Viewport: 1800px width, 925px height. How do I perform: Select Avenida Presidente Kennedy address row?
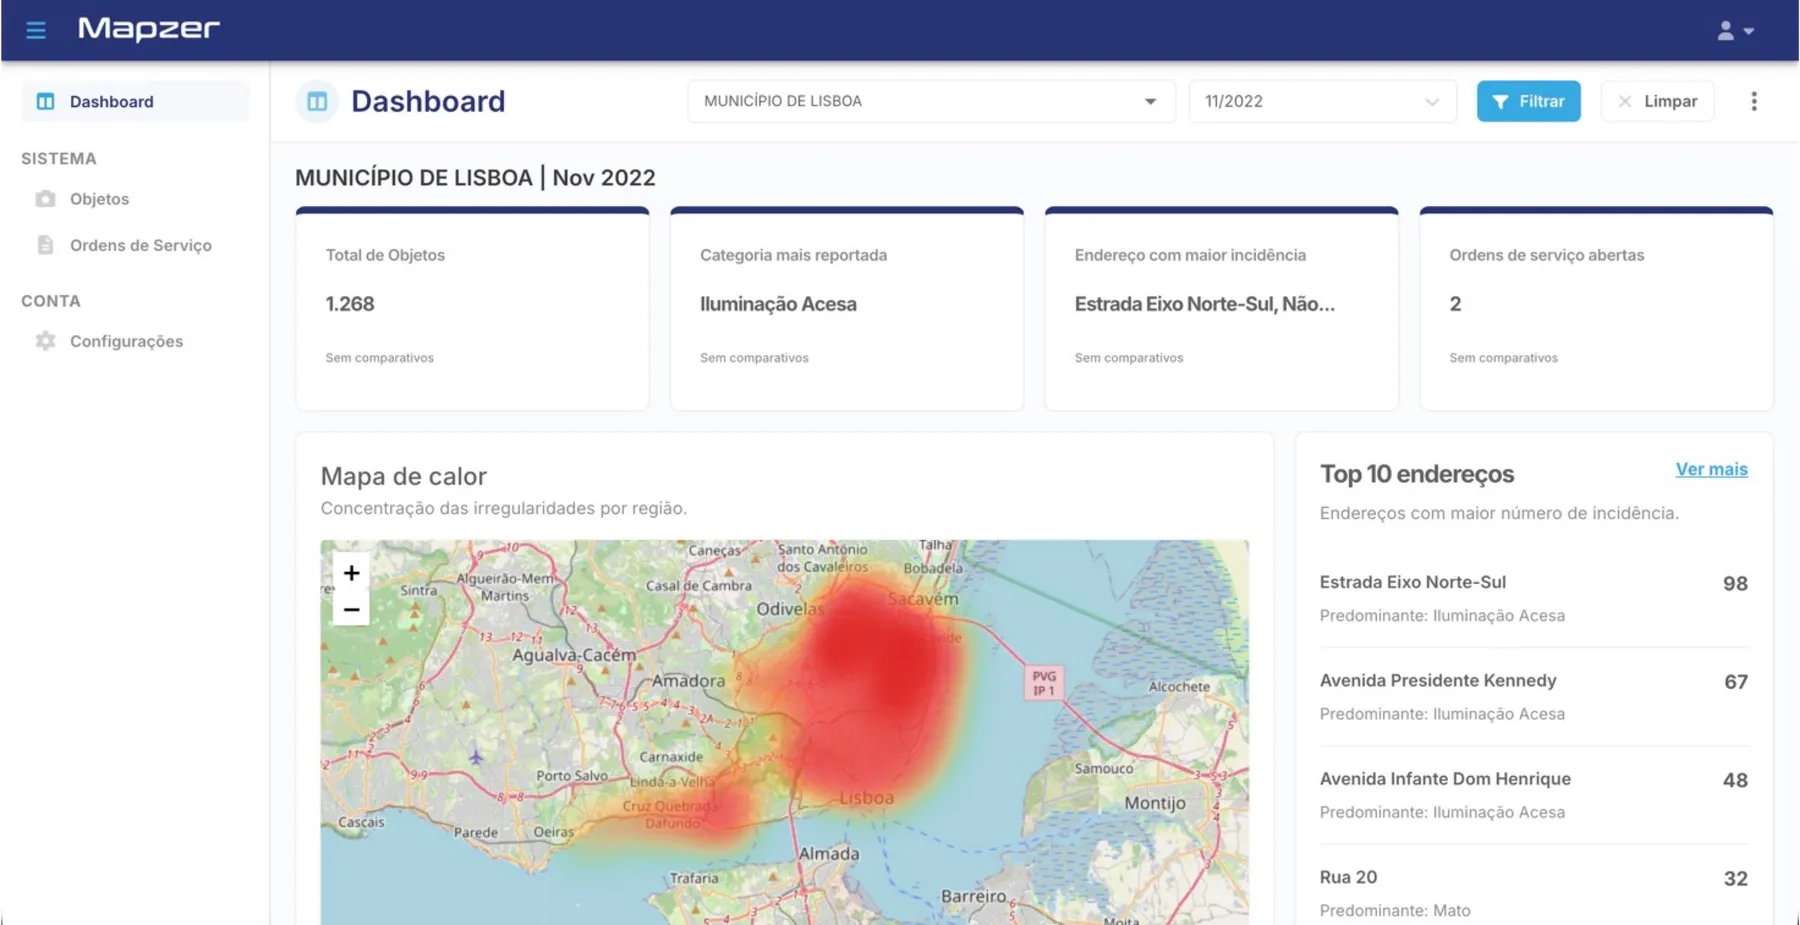[x=1533, y=697]
